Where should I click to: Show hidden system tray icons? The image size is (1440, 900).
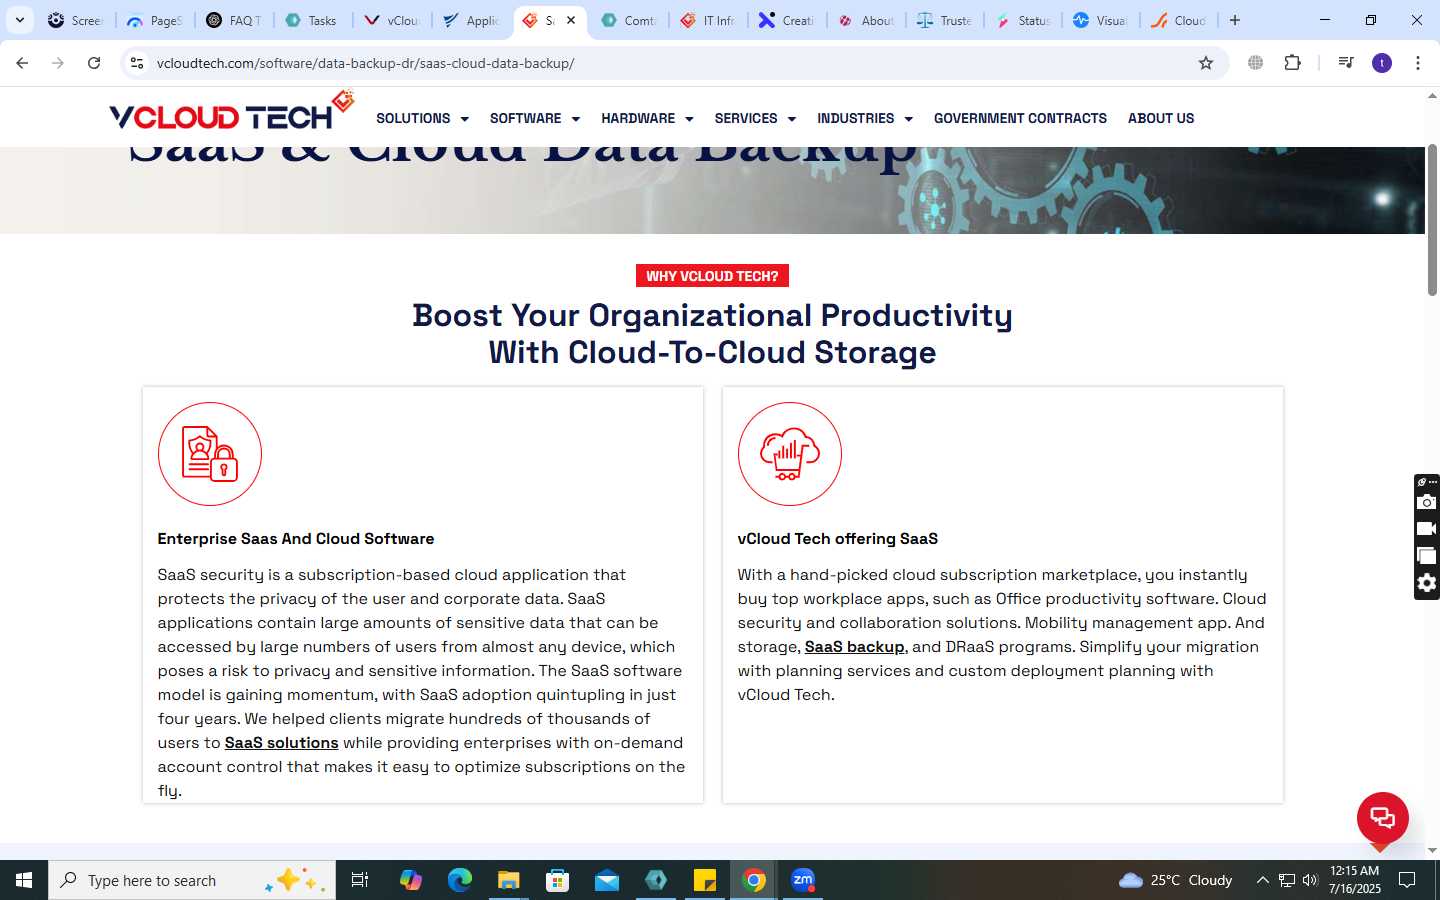[1262, 880]
